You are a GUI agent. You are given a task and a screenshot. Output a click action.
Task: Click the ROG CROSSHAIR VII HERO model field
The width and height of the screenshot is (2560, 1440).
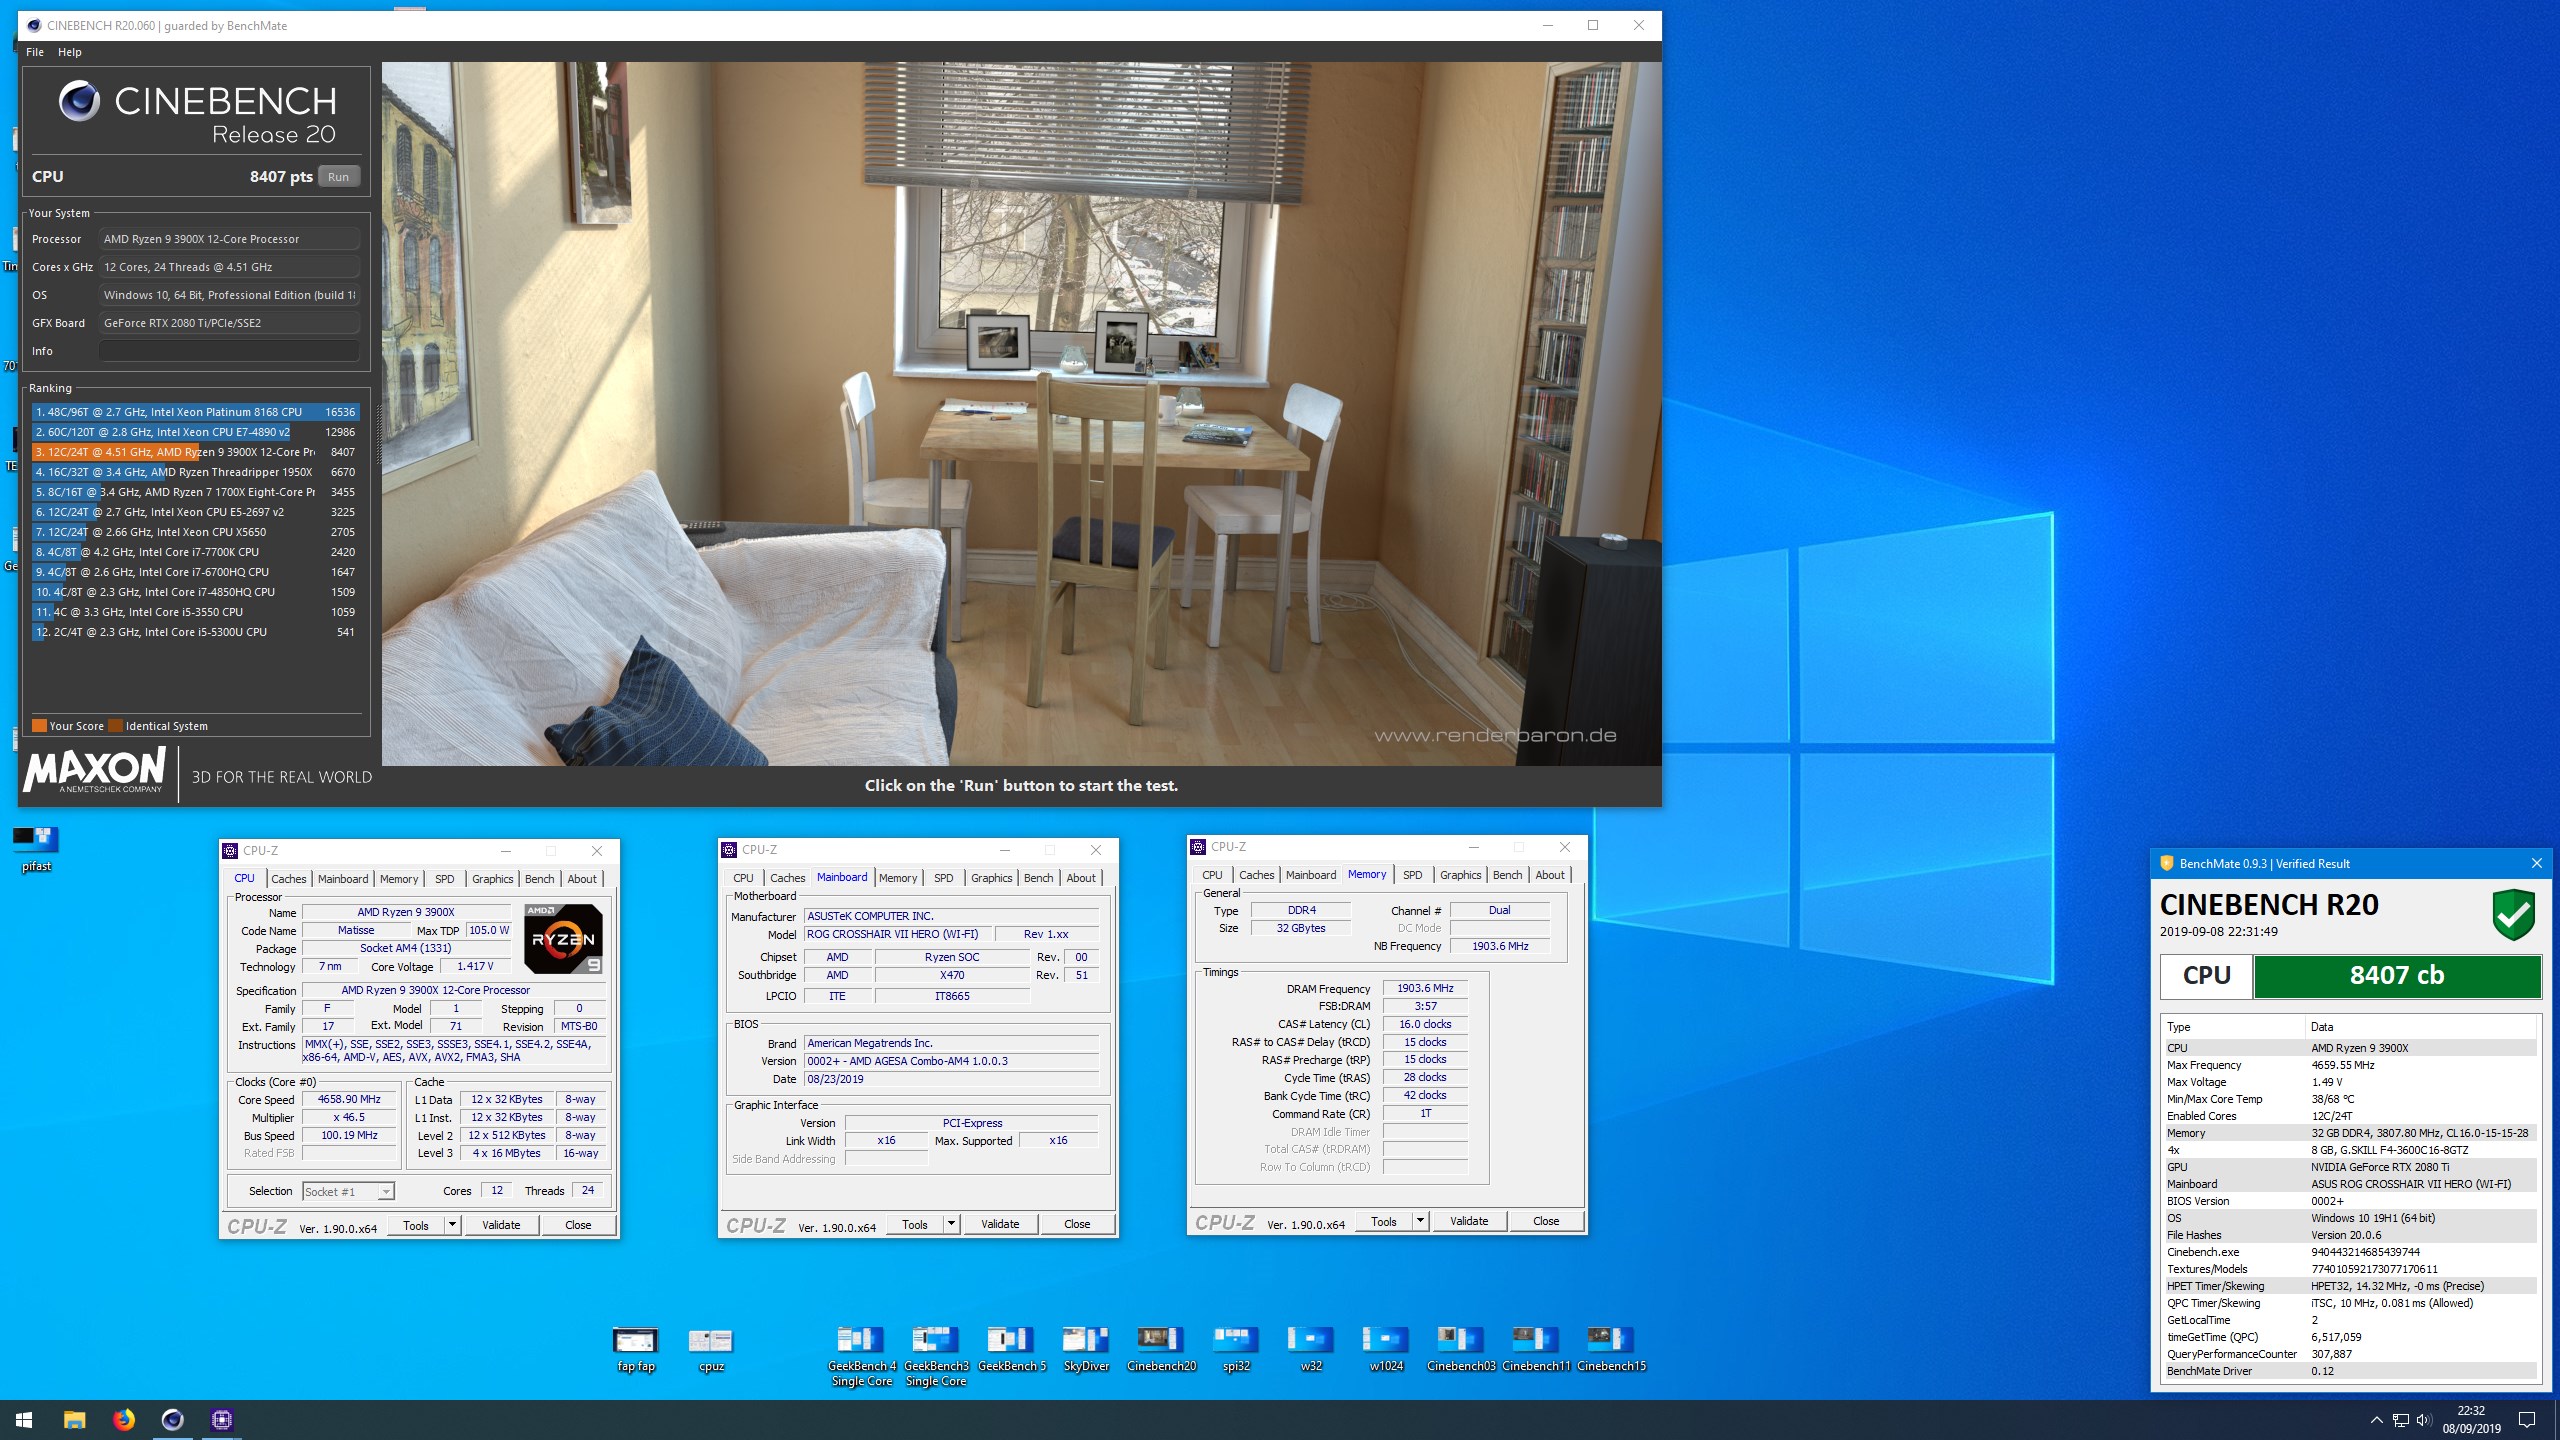pos(898,934)
